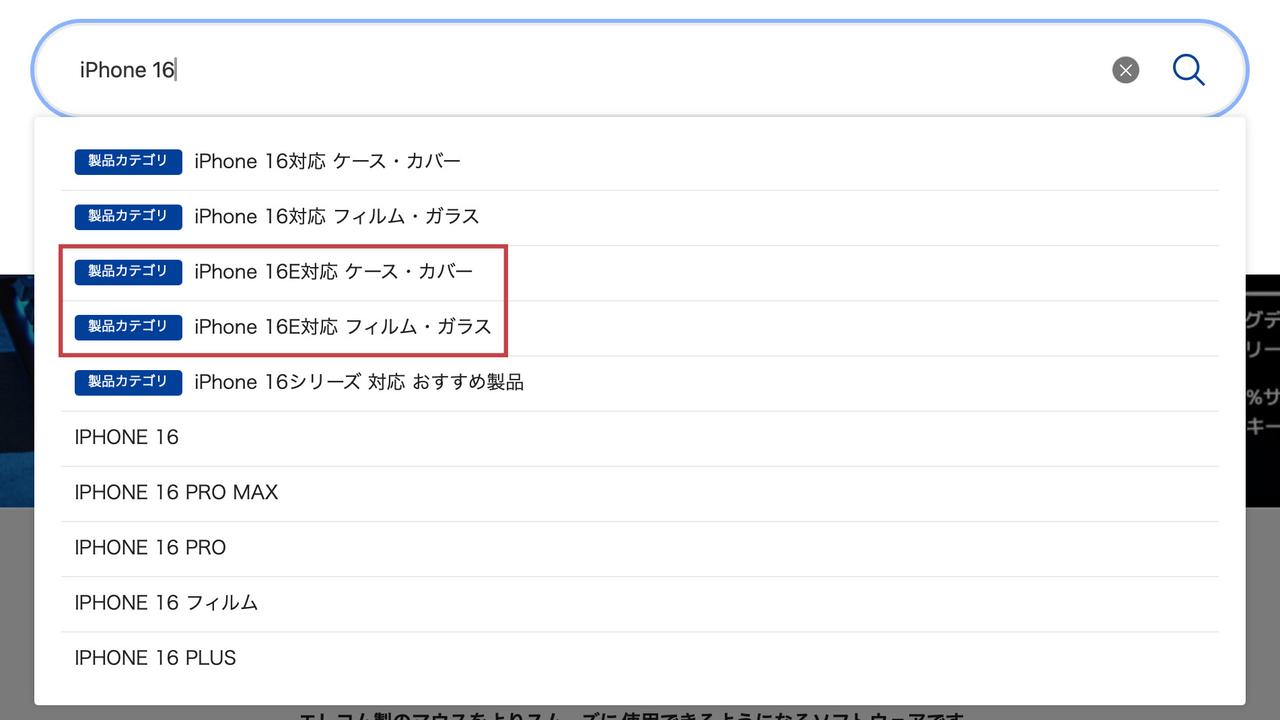Click the magnifying glass search icon
This screenshot has height=720, width=1280.
[1188, 70]
